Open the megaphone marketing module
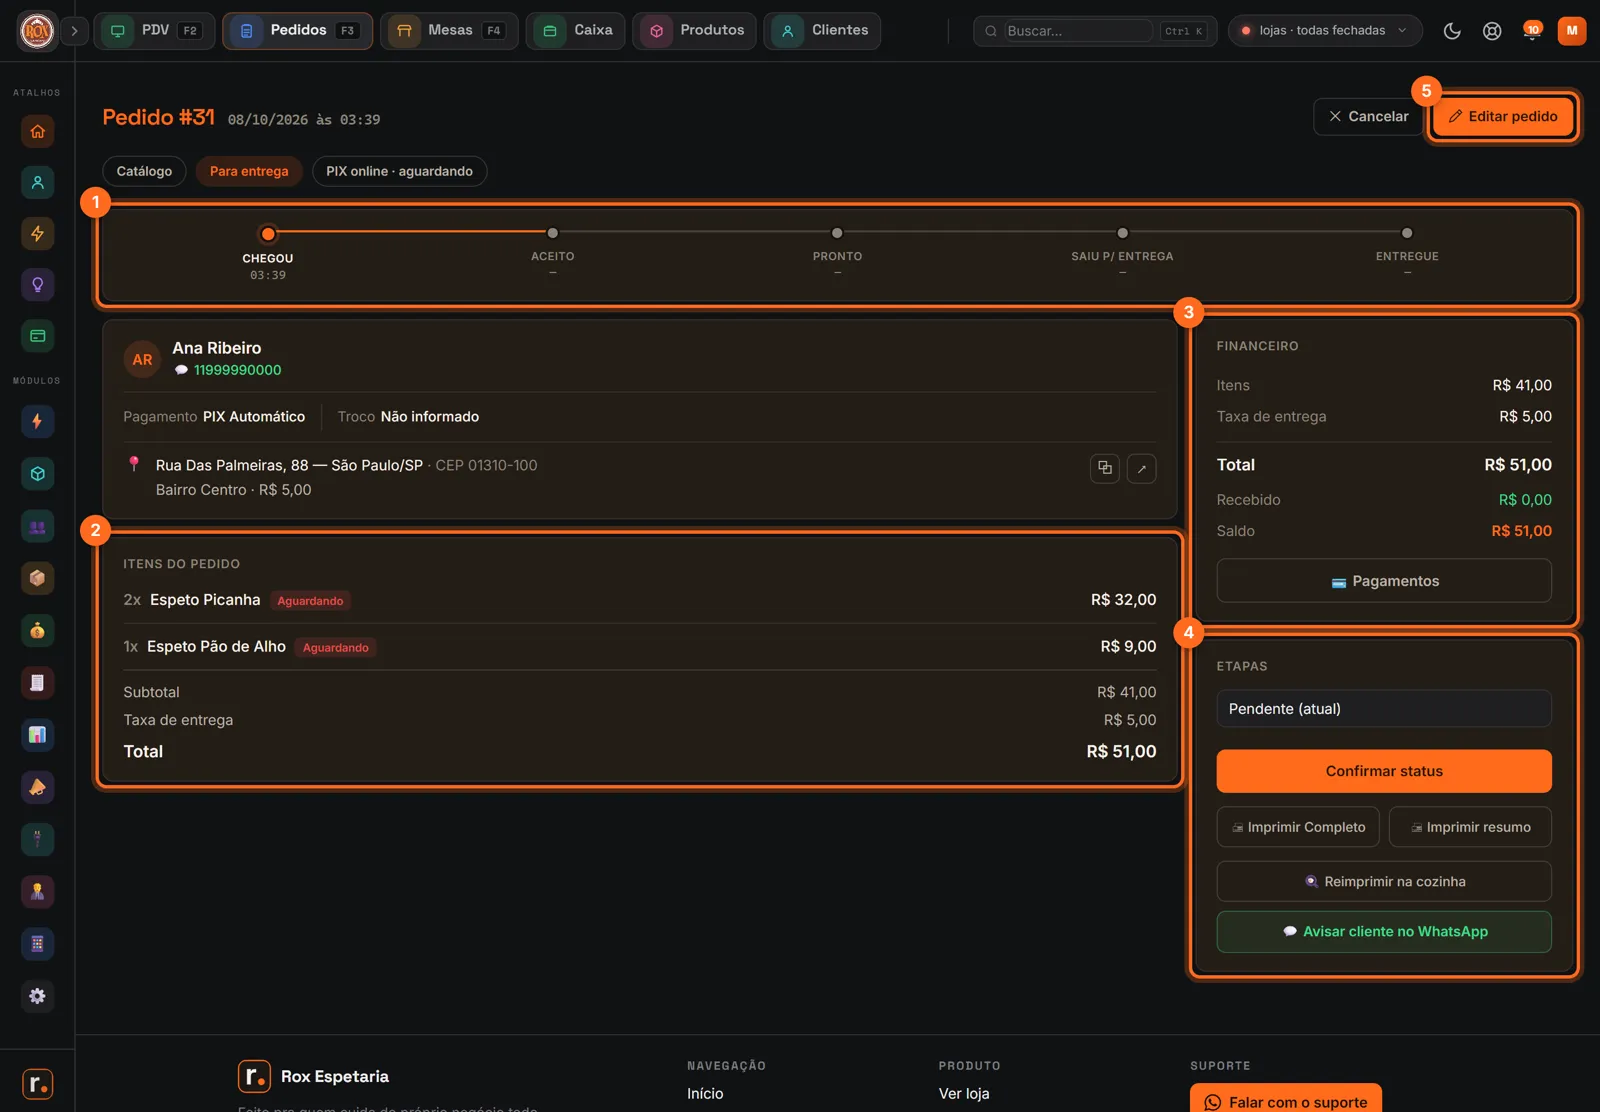1600x1112 pixels. pos(37,787)
